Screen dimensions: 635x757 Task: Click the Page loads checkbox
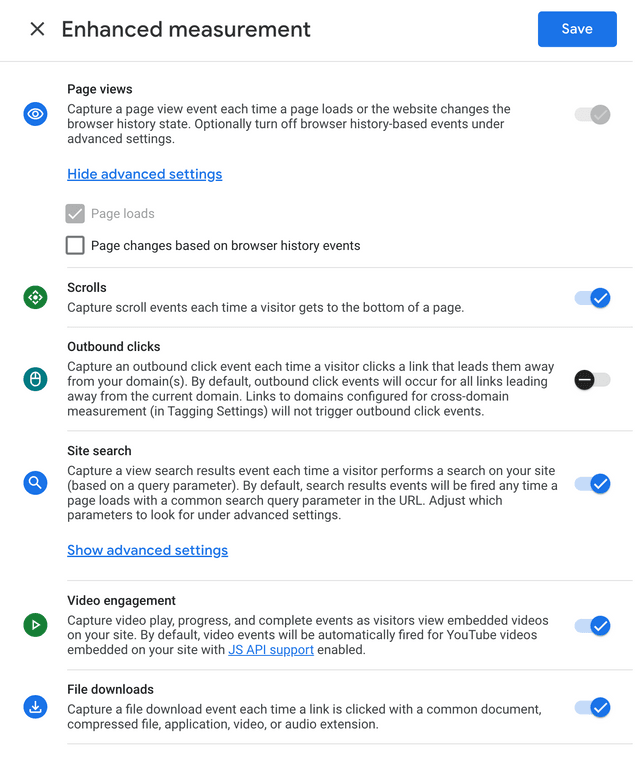(75, 213)
